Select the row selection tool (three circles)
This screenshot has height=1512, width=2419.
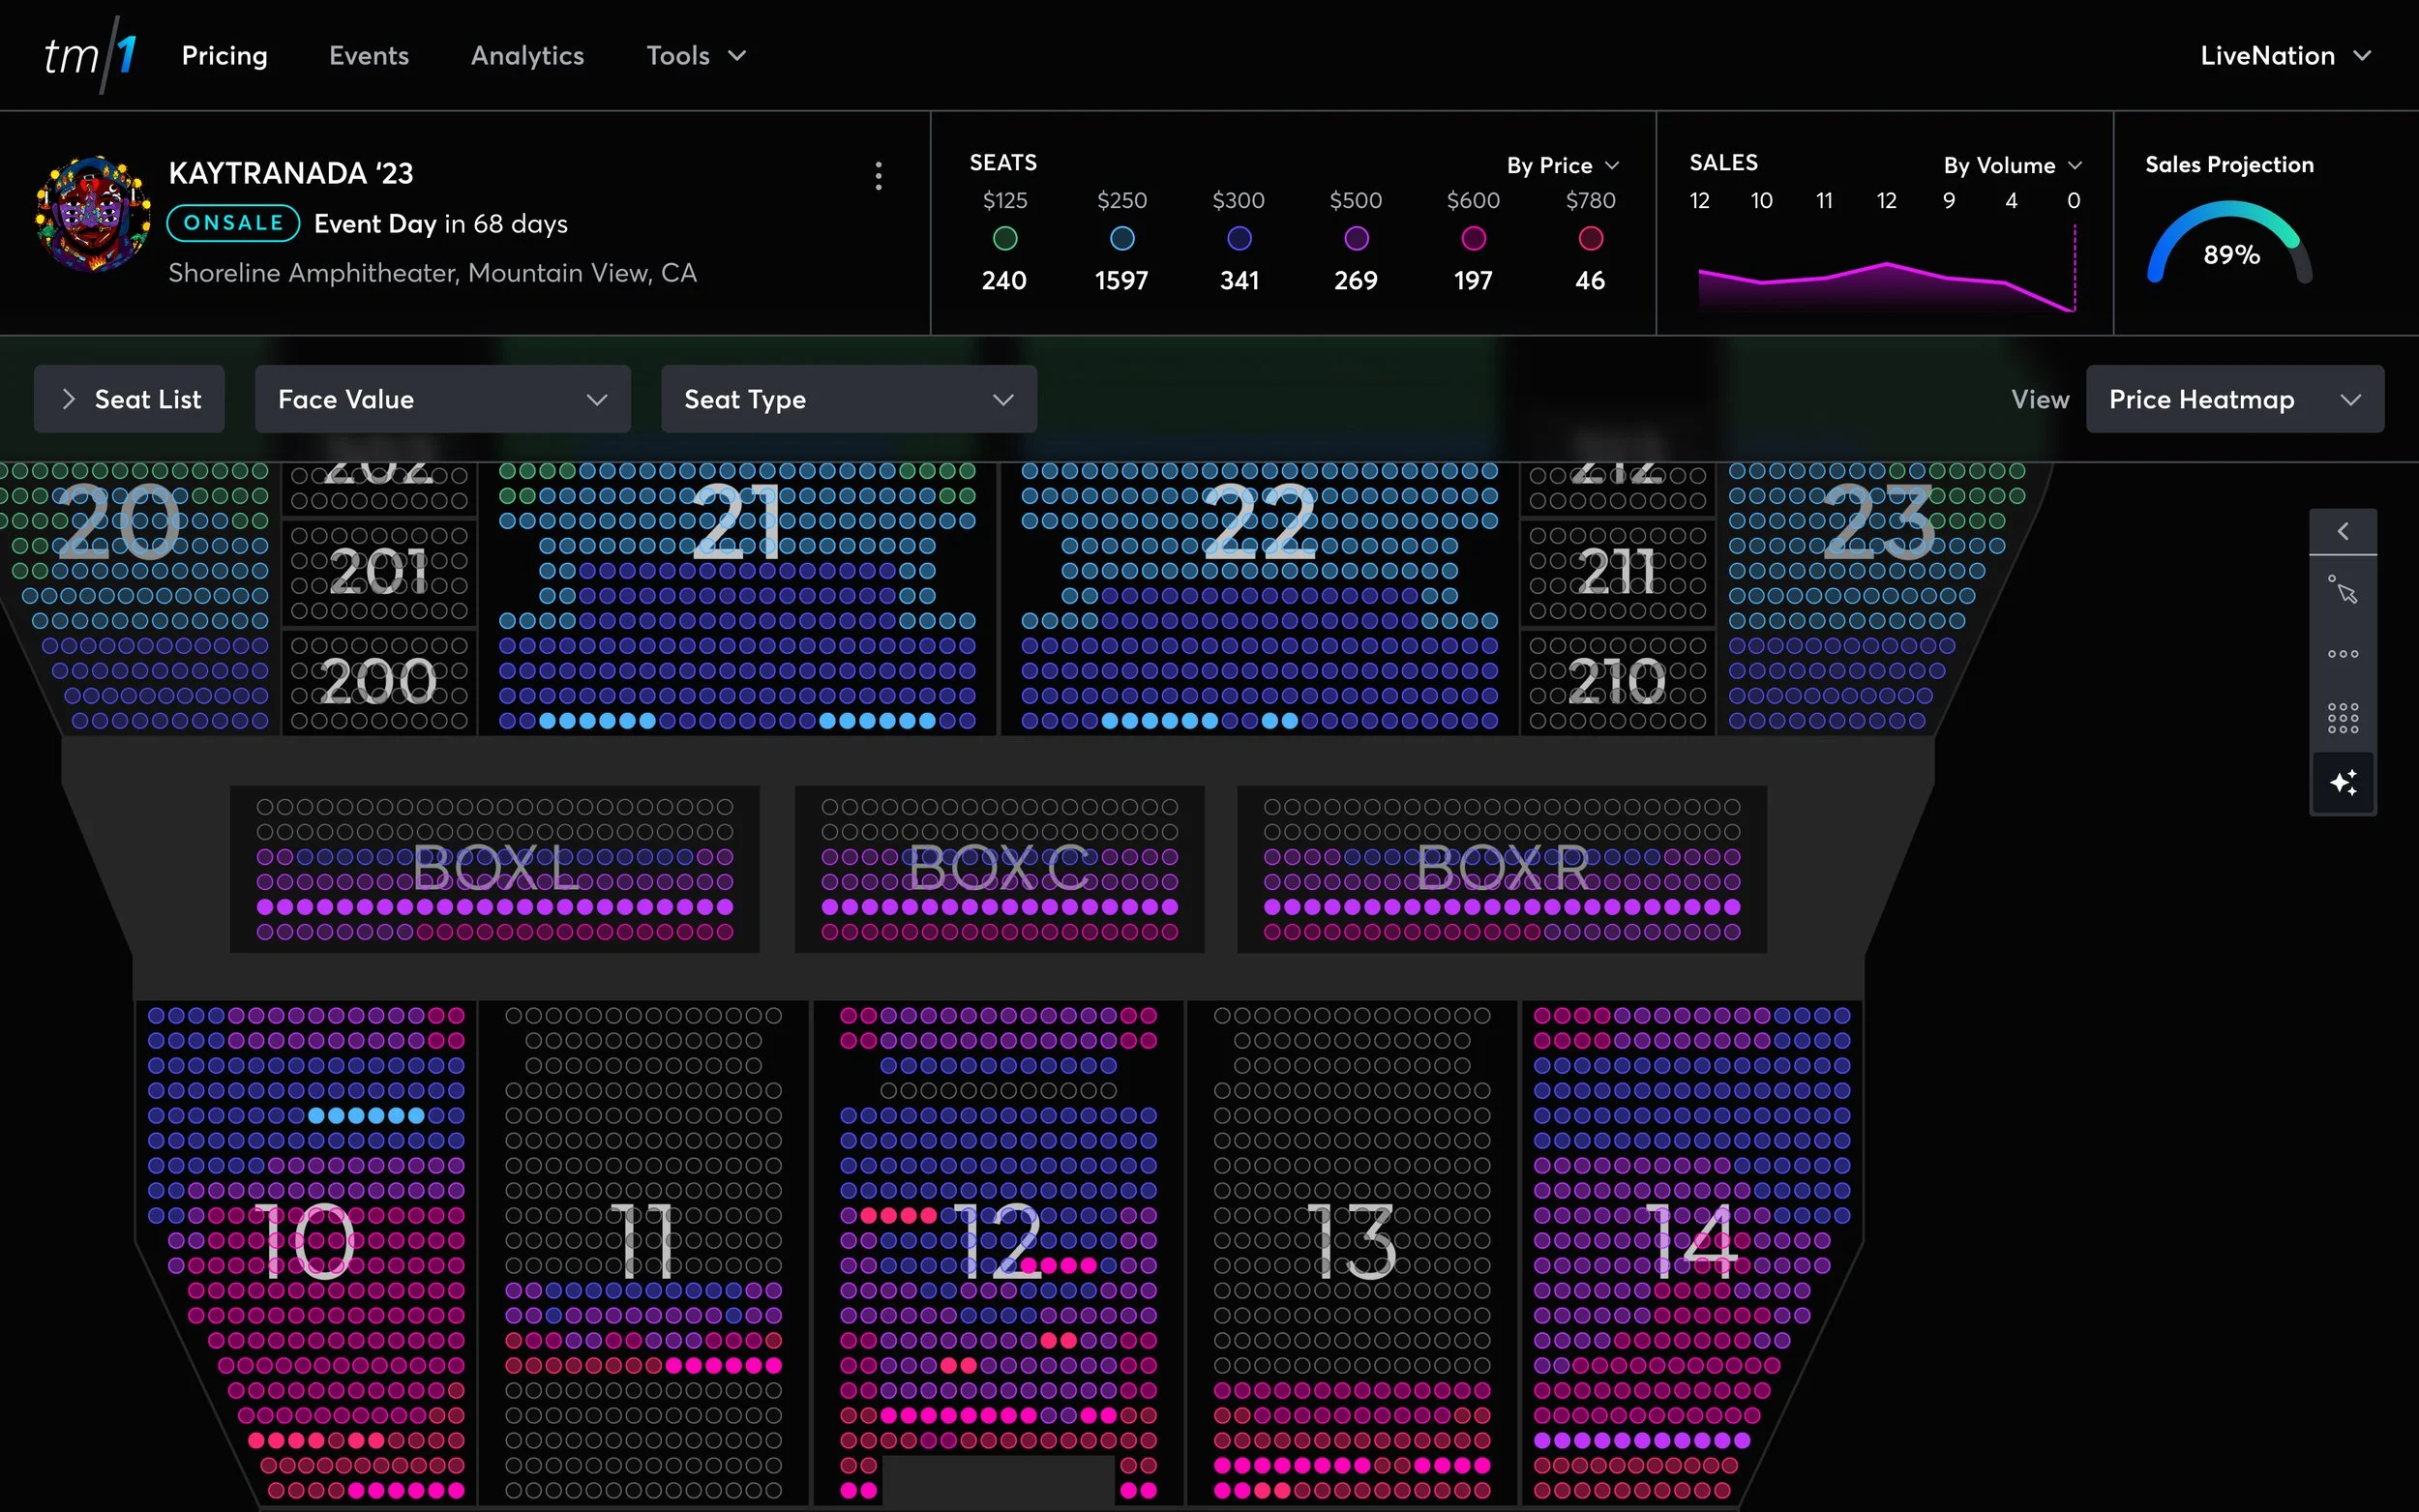pos(2342,654)
